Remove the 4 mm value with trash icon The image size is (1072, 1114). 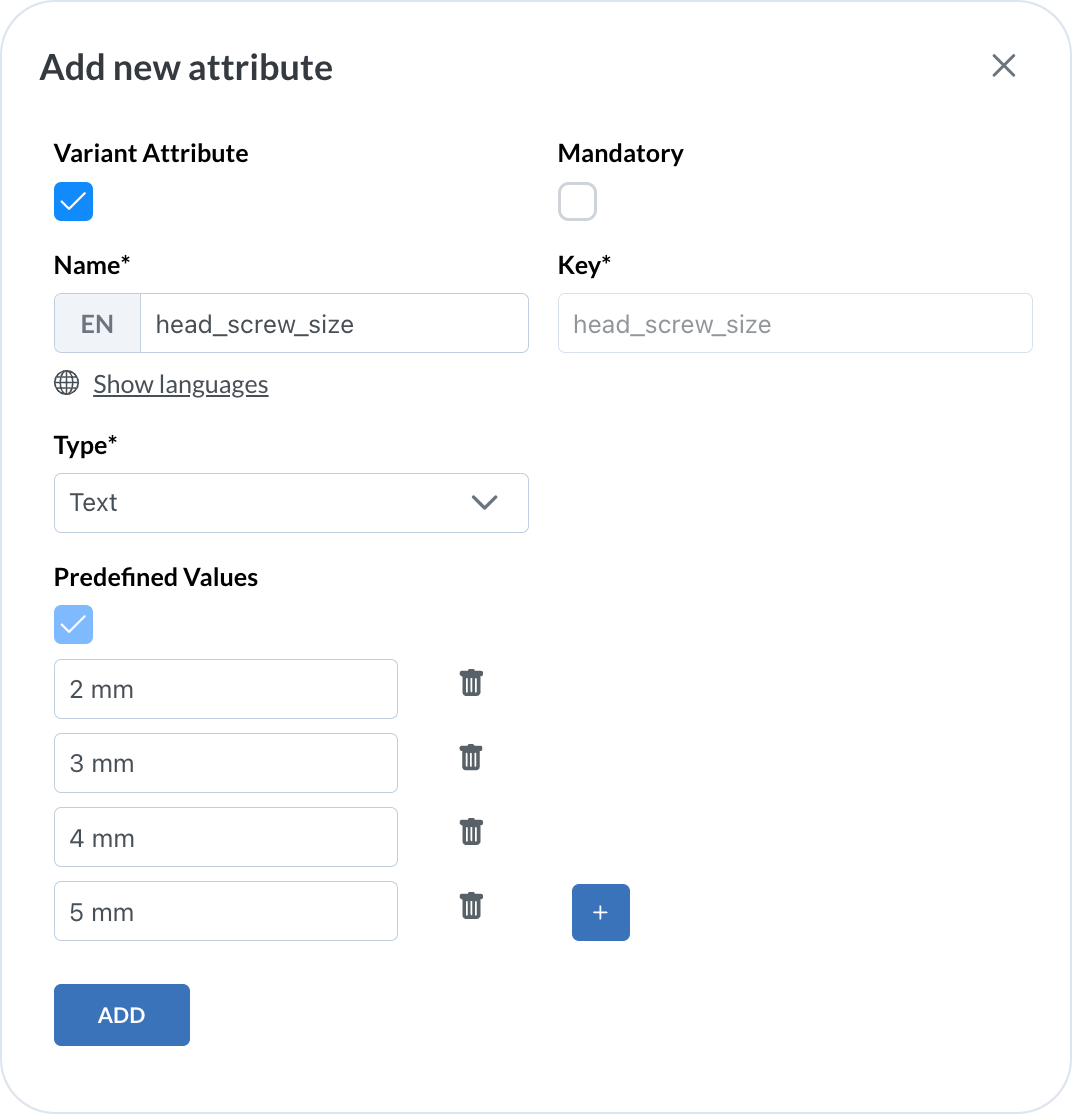[471, 832]
